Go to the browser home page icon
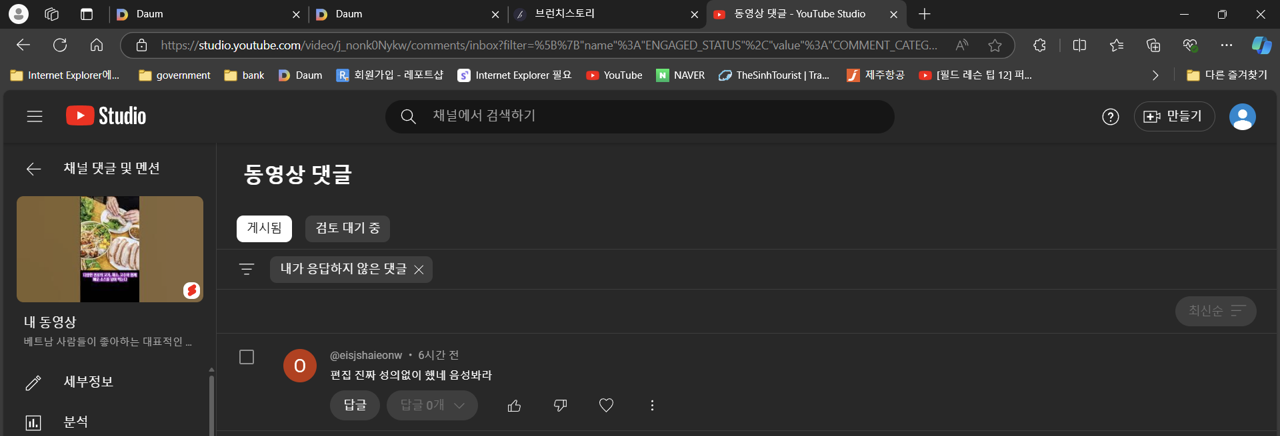Viewport: 1280px width, 436px height. (x=96, y=45)
